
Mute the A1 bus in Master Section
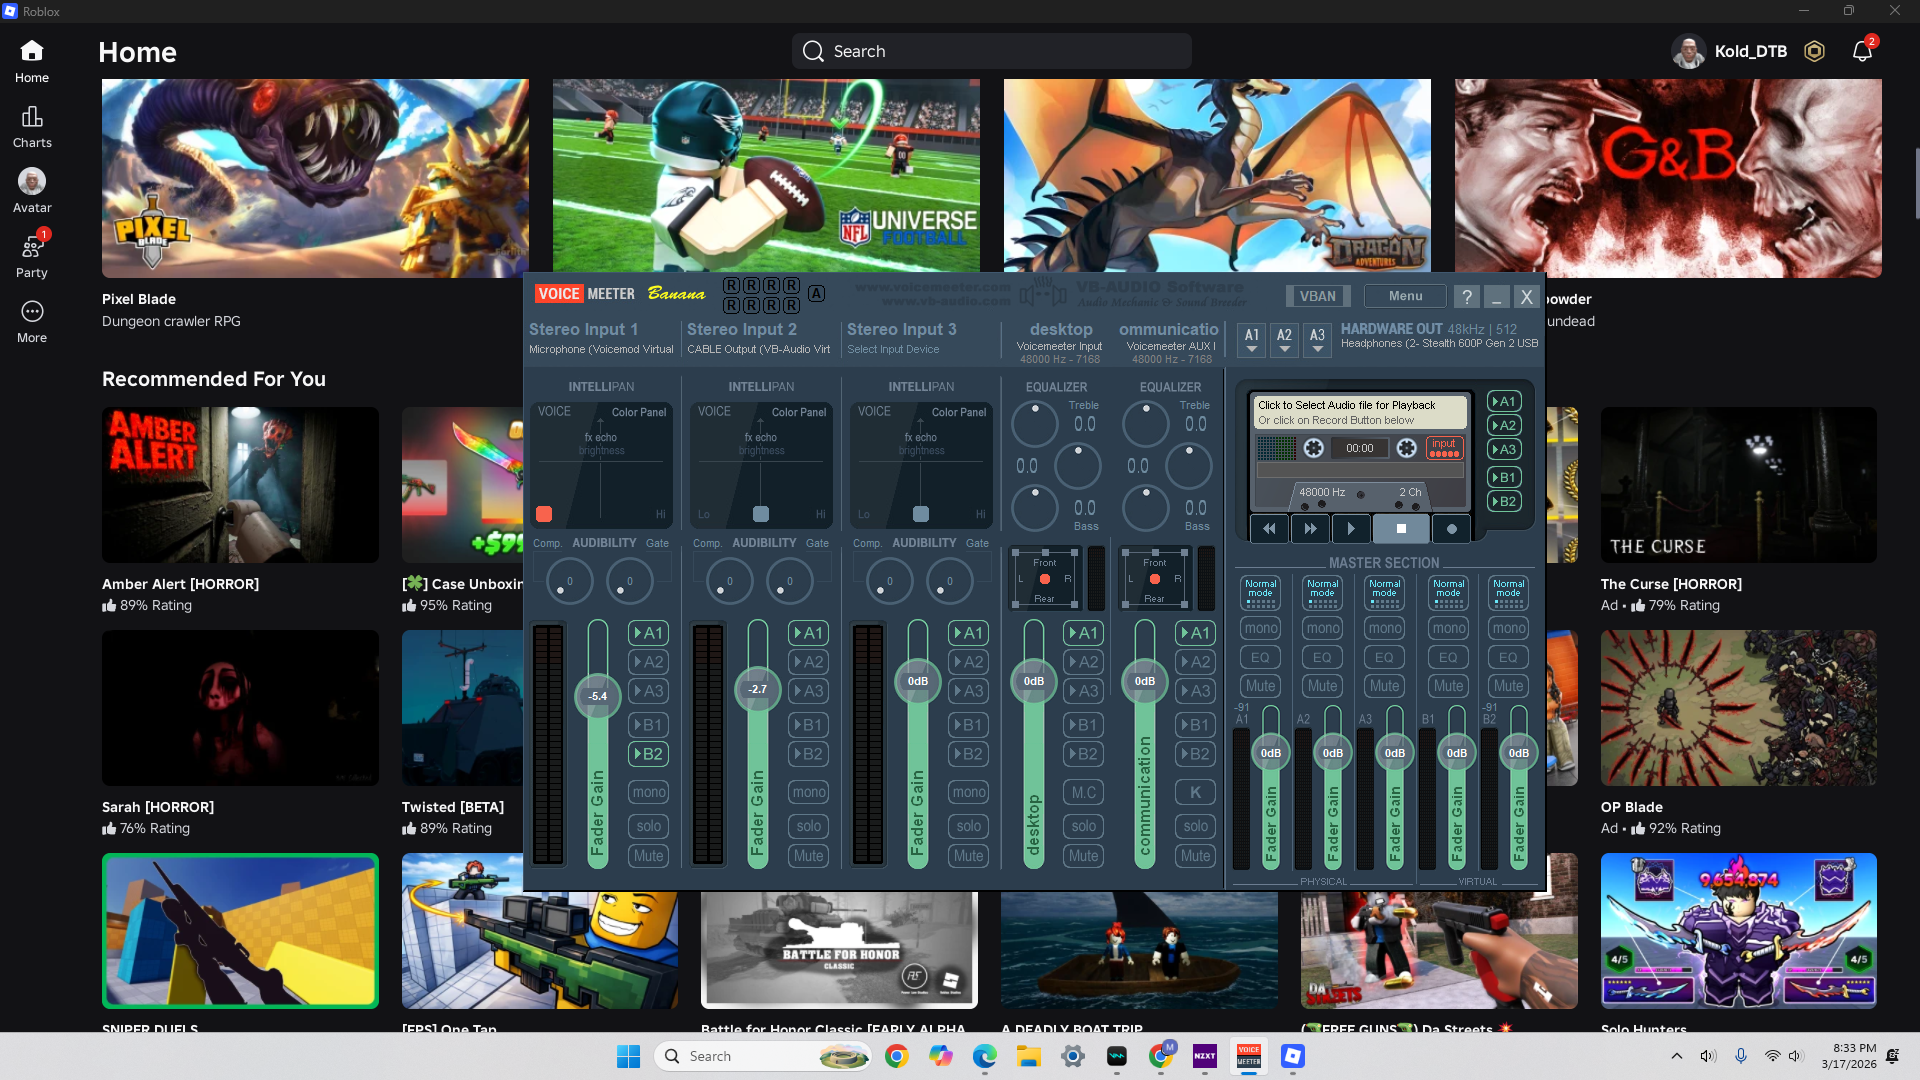pos(1260,686)
